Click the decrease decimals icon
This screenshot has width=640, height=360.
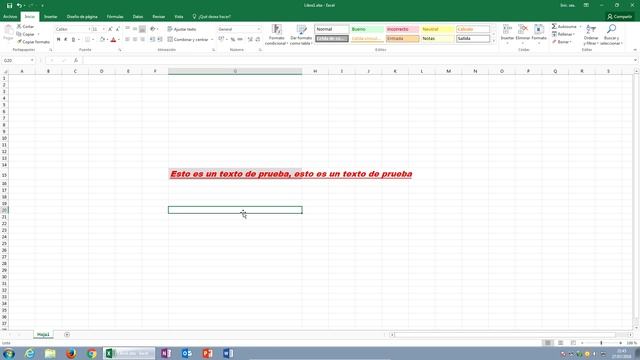tap(258, 40)
